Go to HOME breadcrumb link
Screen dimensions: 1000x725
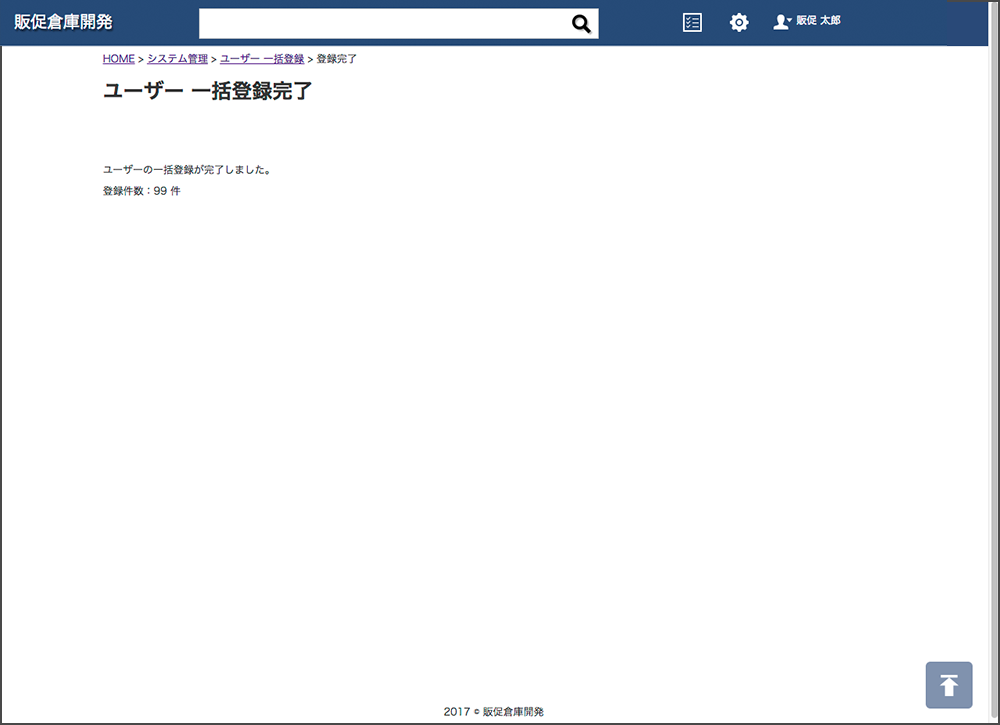pyautogui.click(x=119, y=59)
